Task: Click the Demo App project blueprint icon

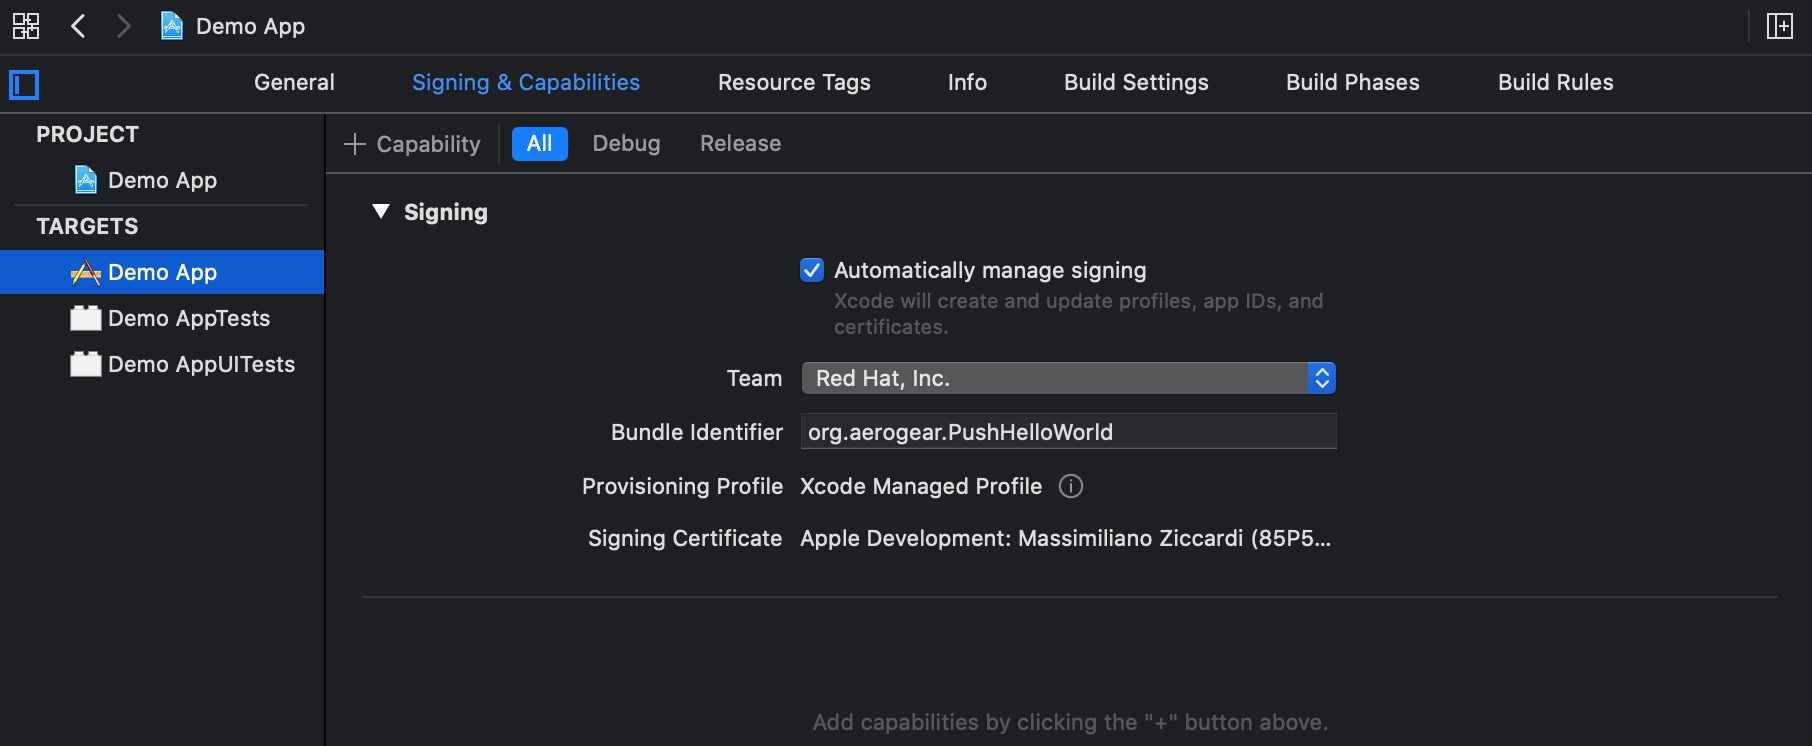Action: point(86,180)
